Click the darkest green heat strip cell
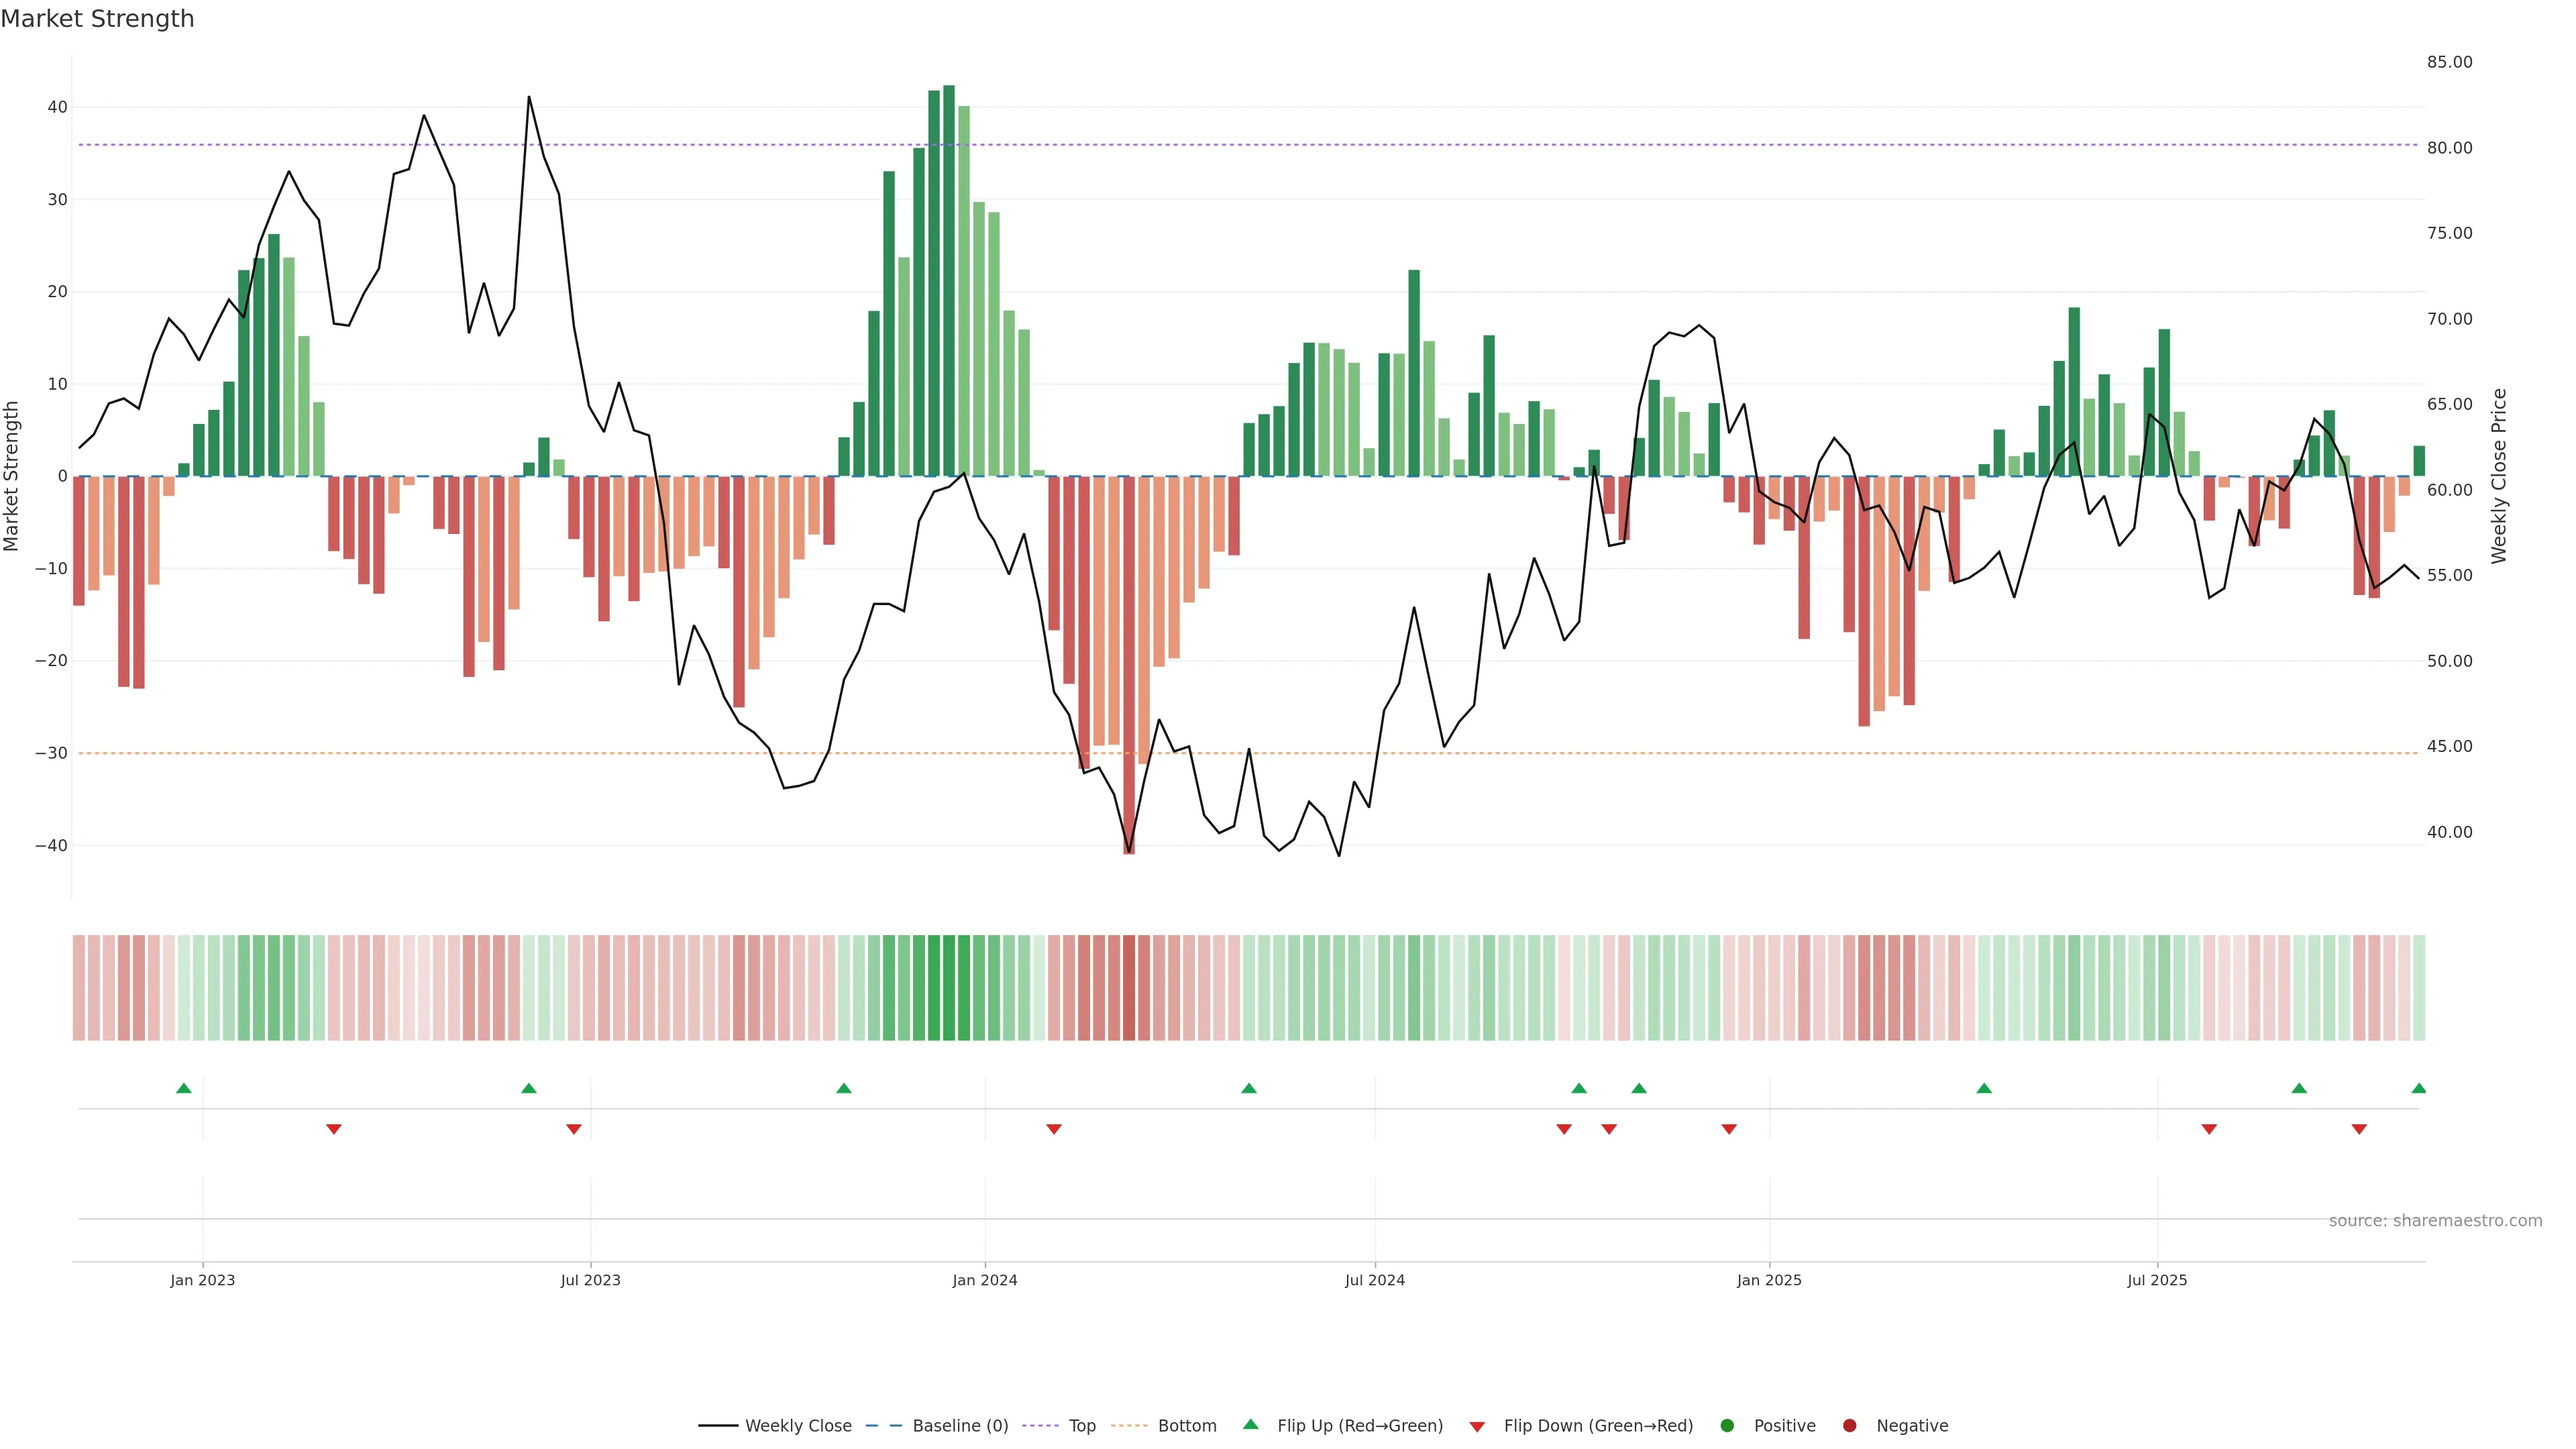The image size is (2576, 1449). click(949, 988)
